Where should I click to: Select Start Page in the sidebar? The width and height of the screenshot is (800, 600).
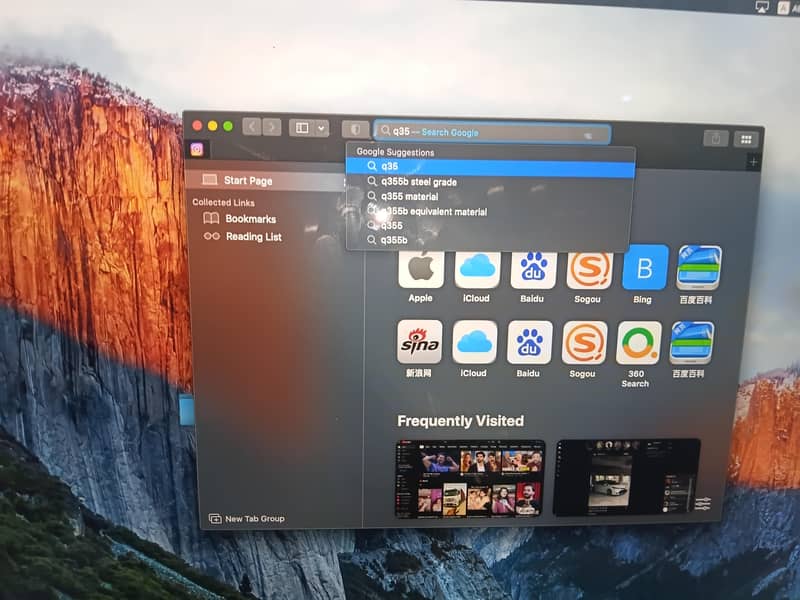[x=265, y=180]
